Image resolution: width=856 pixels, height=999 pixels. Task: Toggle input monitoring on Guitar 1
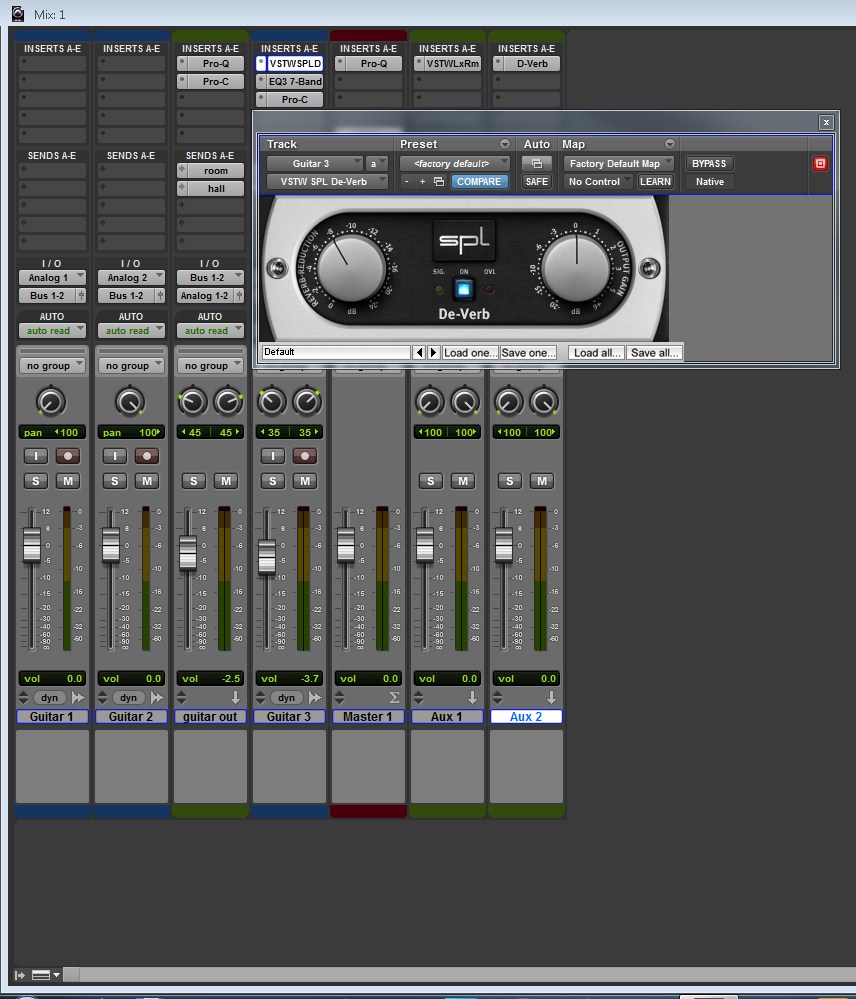(36, 456)
